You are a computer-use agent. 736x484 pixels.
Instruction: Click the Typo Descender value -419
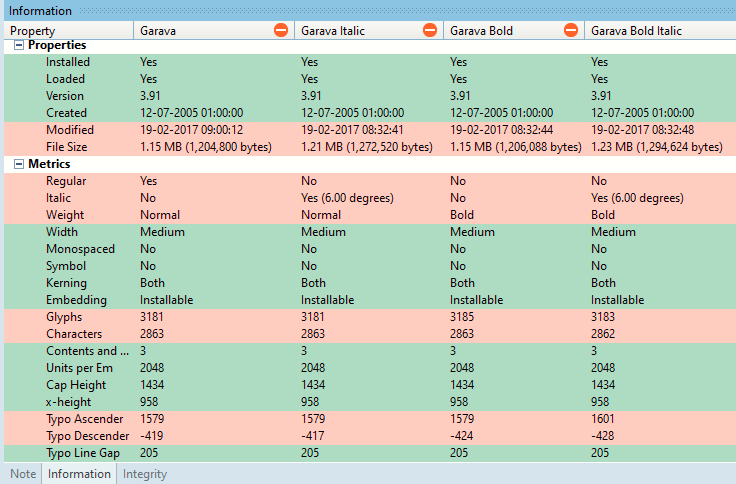tap(152, 436)
